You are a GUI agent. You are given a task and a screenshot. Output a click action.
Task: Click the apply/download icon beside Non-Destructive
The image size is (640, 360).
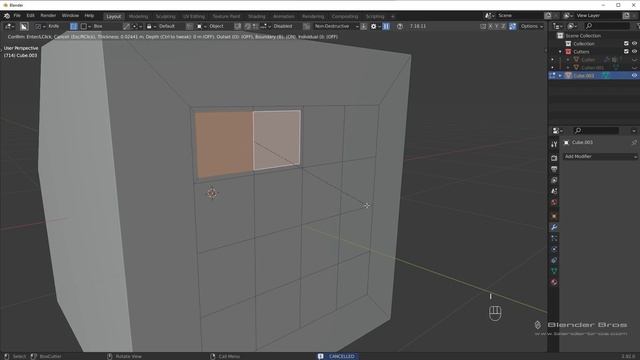pyautogui.click(x=364, y=26)
